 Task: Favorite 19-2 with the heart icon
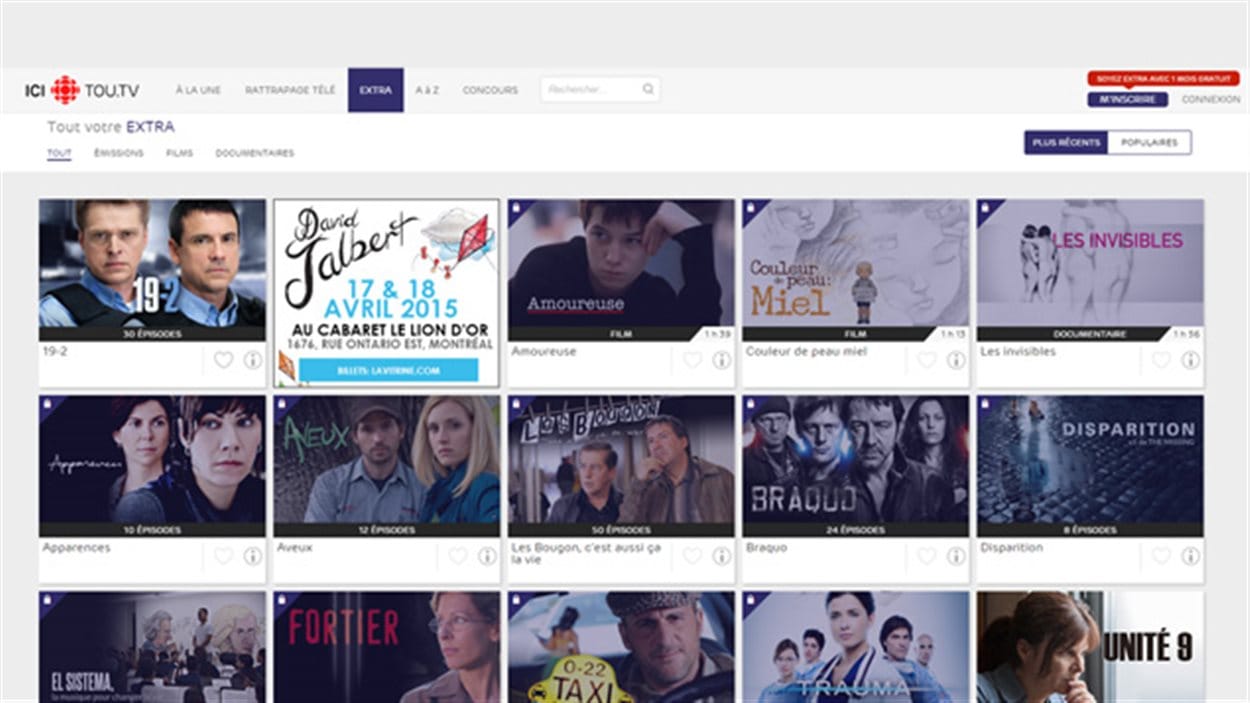pos(223,360)
